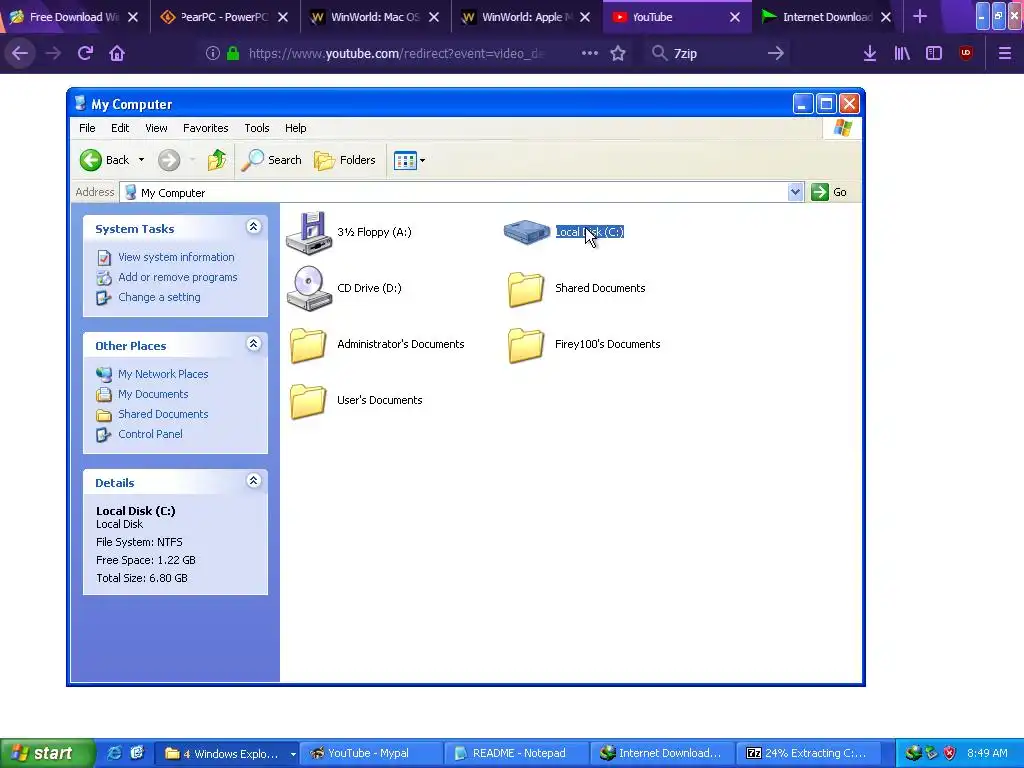
Task: Open the File menu
Action: pos(87,128)
